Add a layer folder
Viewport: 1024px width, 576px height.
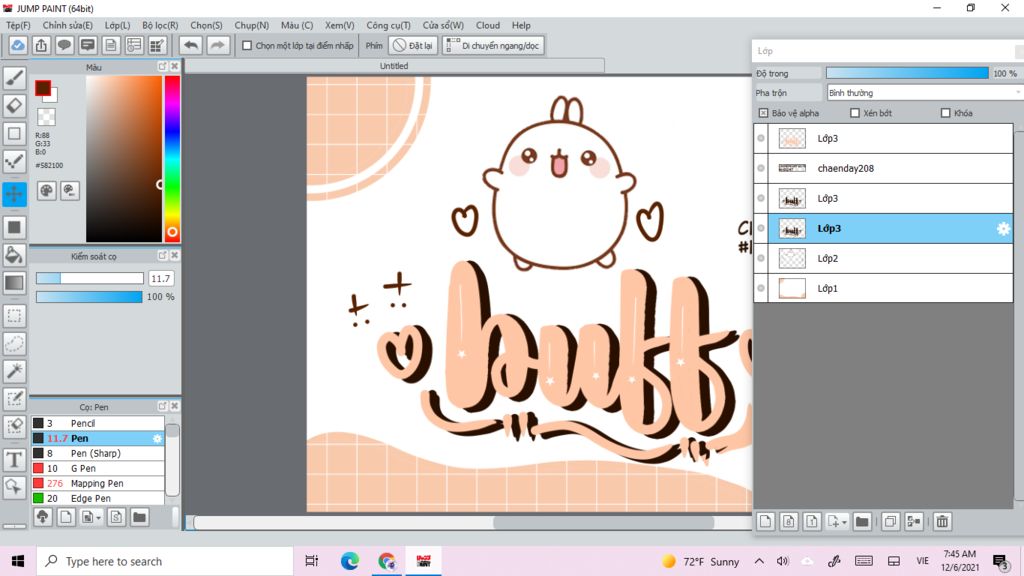tap(862, 521)
